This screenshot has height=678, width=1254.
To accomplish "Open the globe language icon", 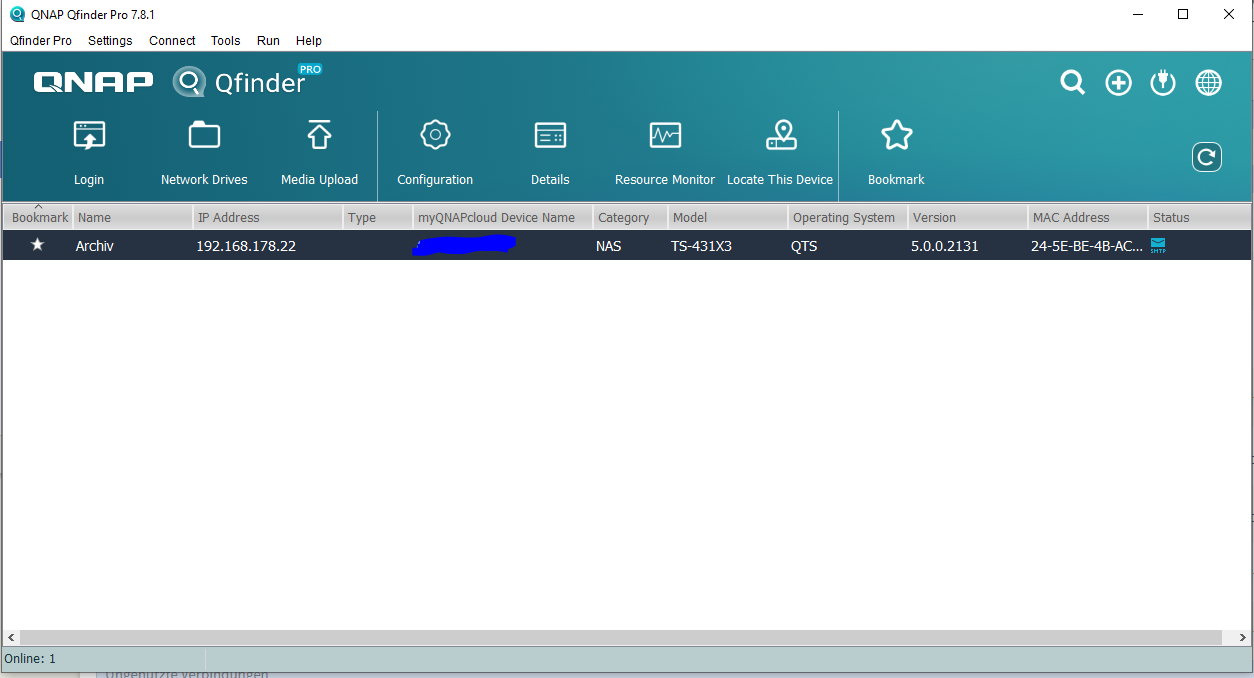I will pyautogui.click(x=1209, y=83).
